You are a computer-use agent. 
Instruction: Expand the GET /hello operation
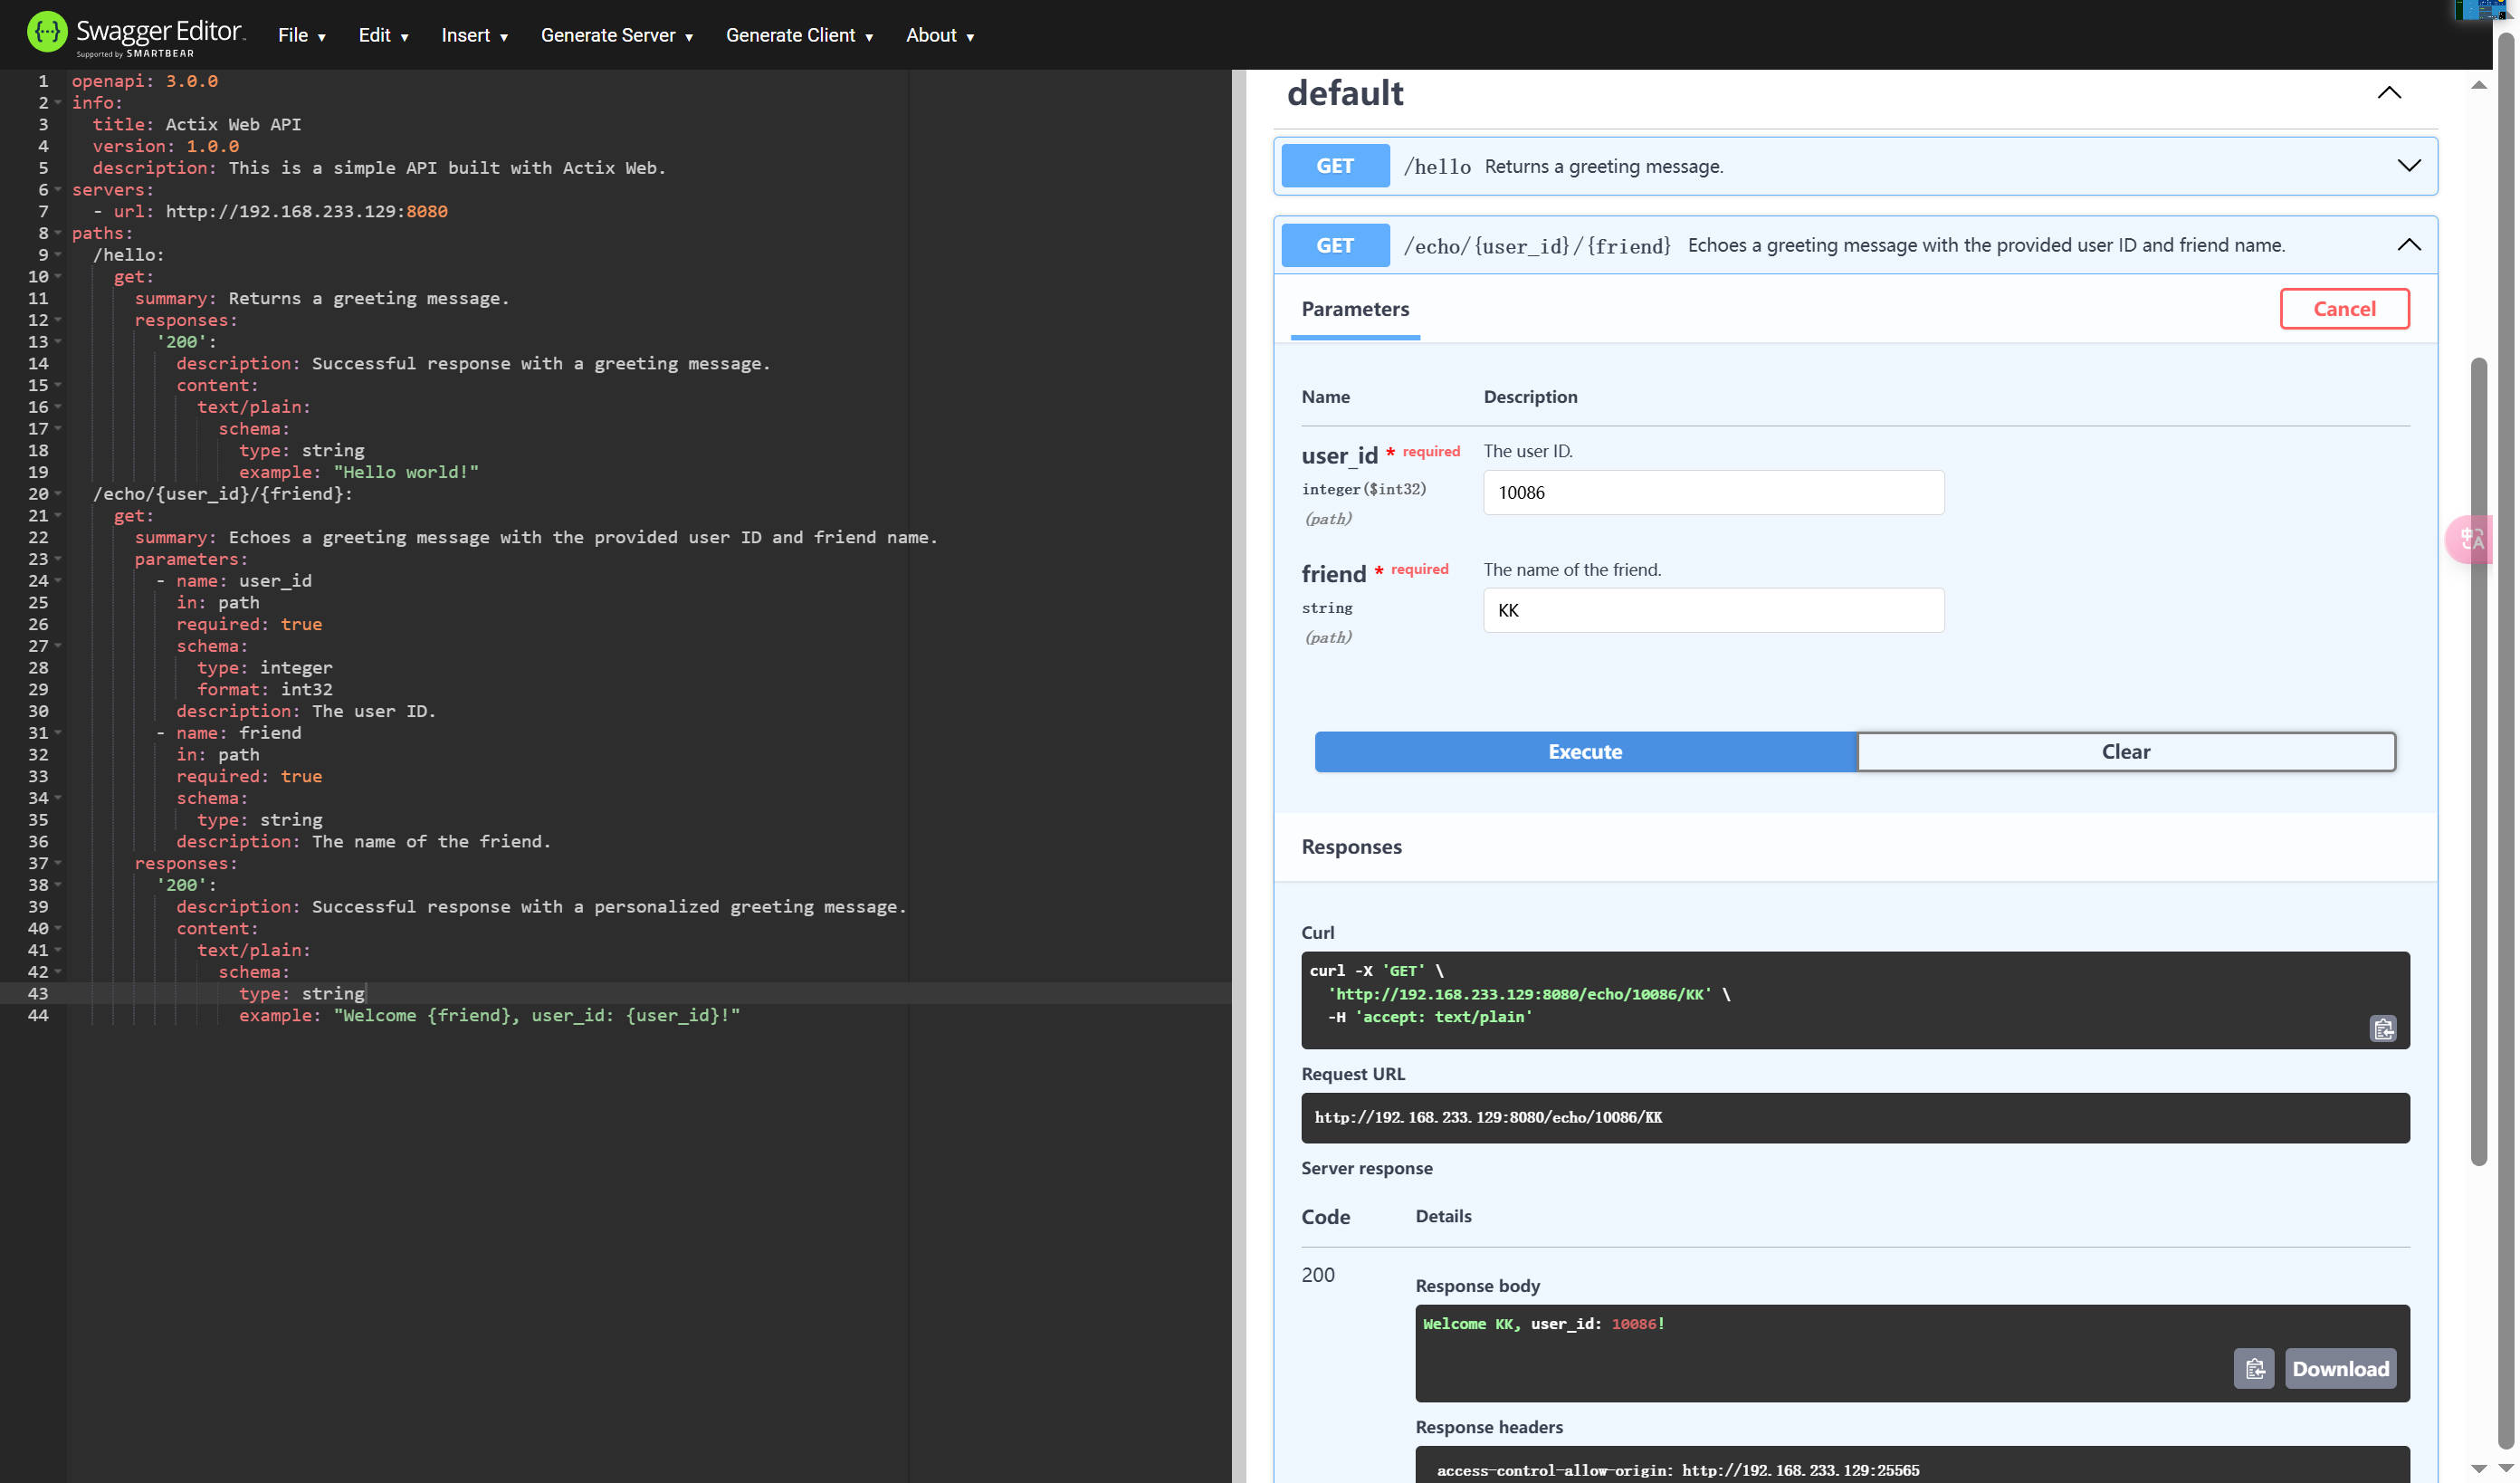[x=2408, y=166]
